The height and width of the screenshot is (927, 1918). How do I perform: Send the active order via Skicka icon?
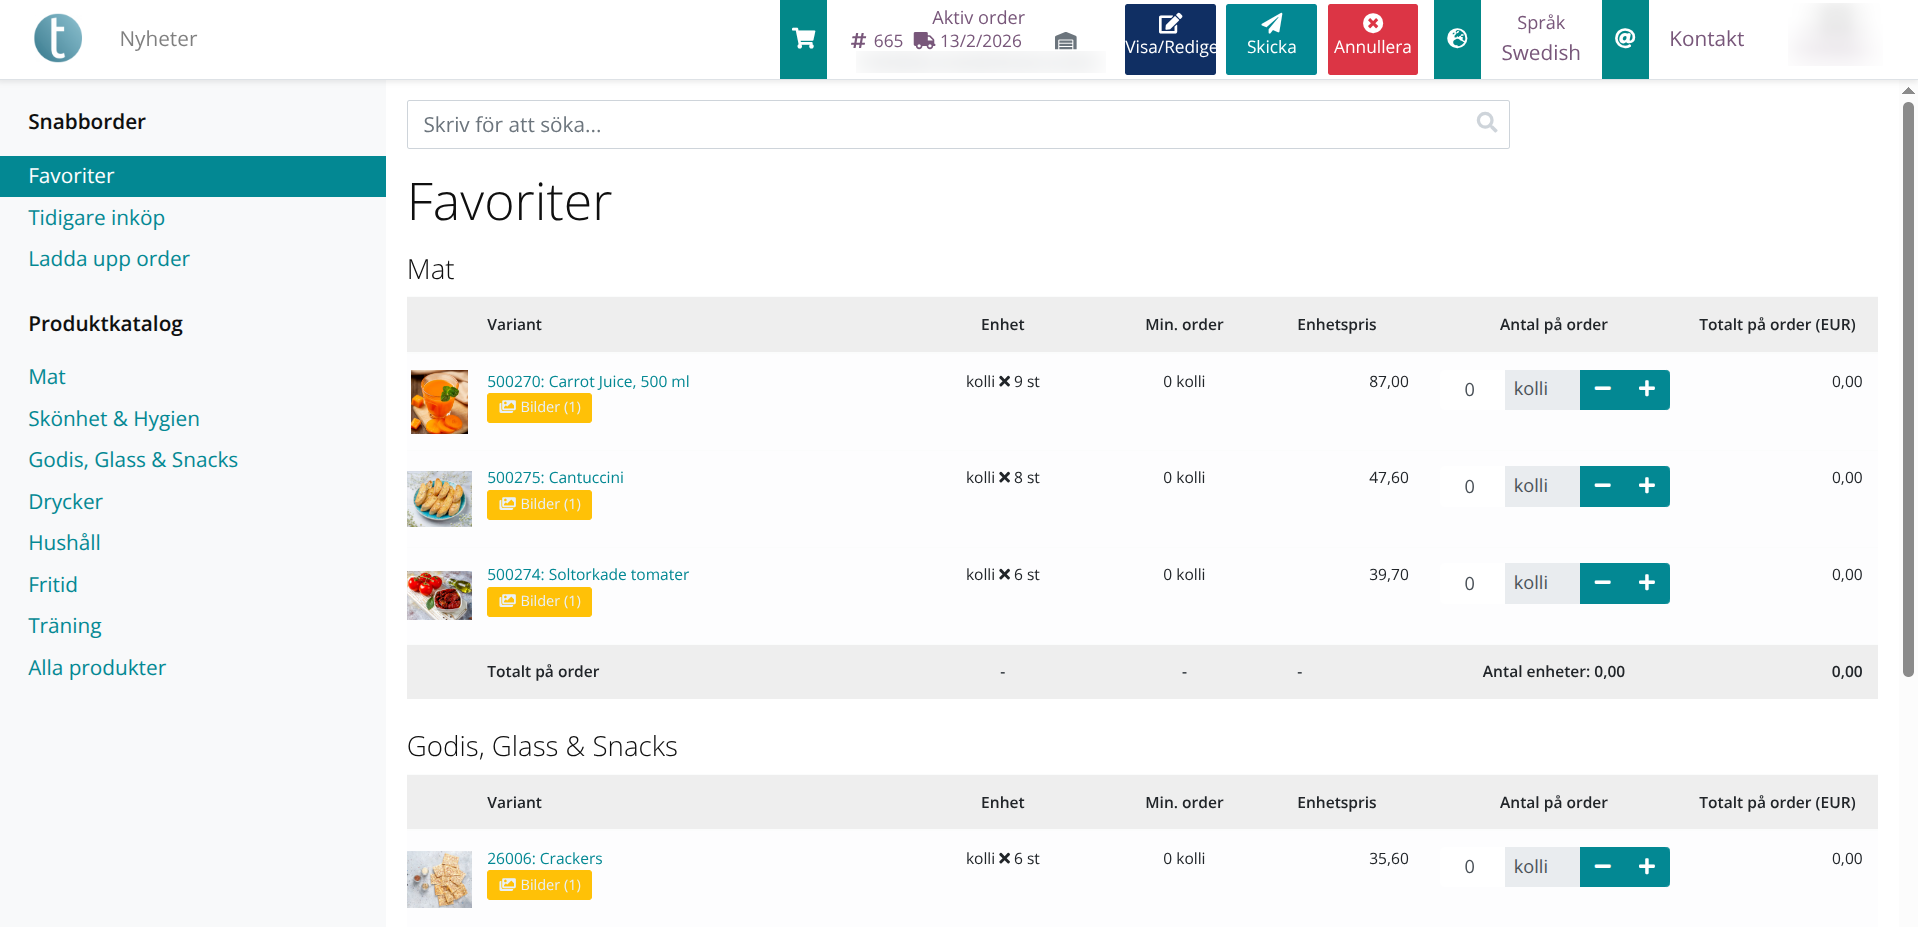point(1271,24)
